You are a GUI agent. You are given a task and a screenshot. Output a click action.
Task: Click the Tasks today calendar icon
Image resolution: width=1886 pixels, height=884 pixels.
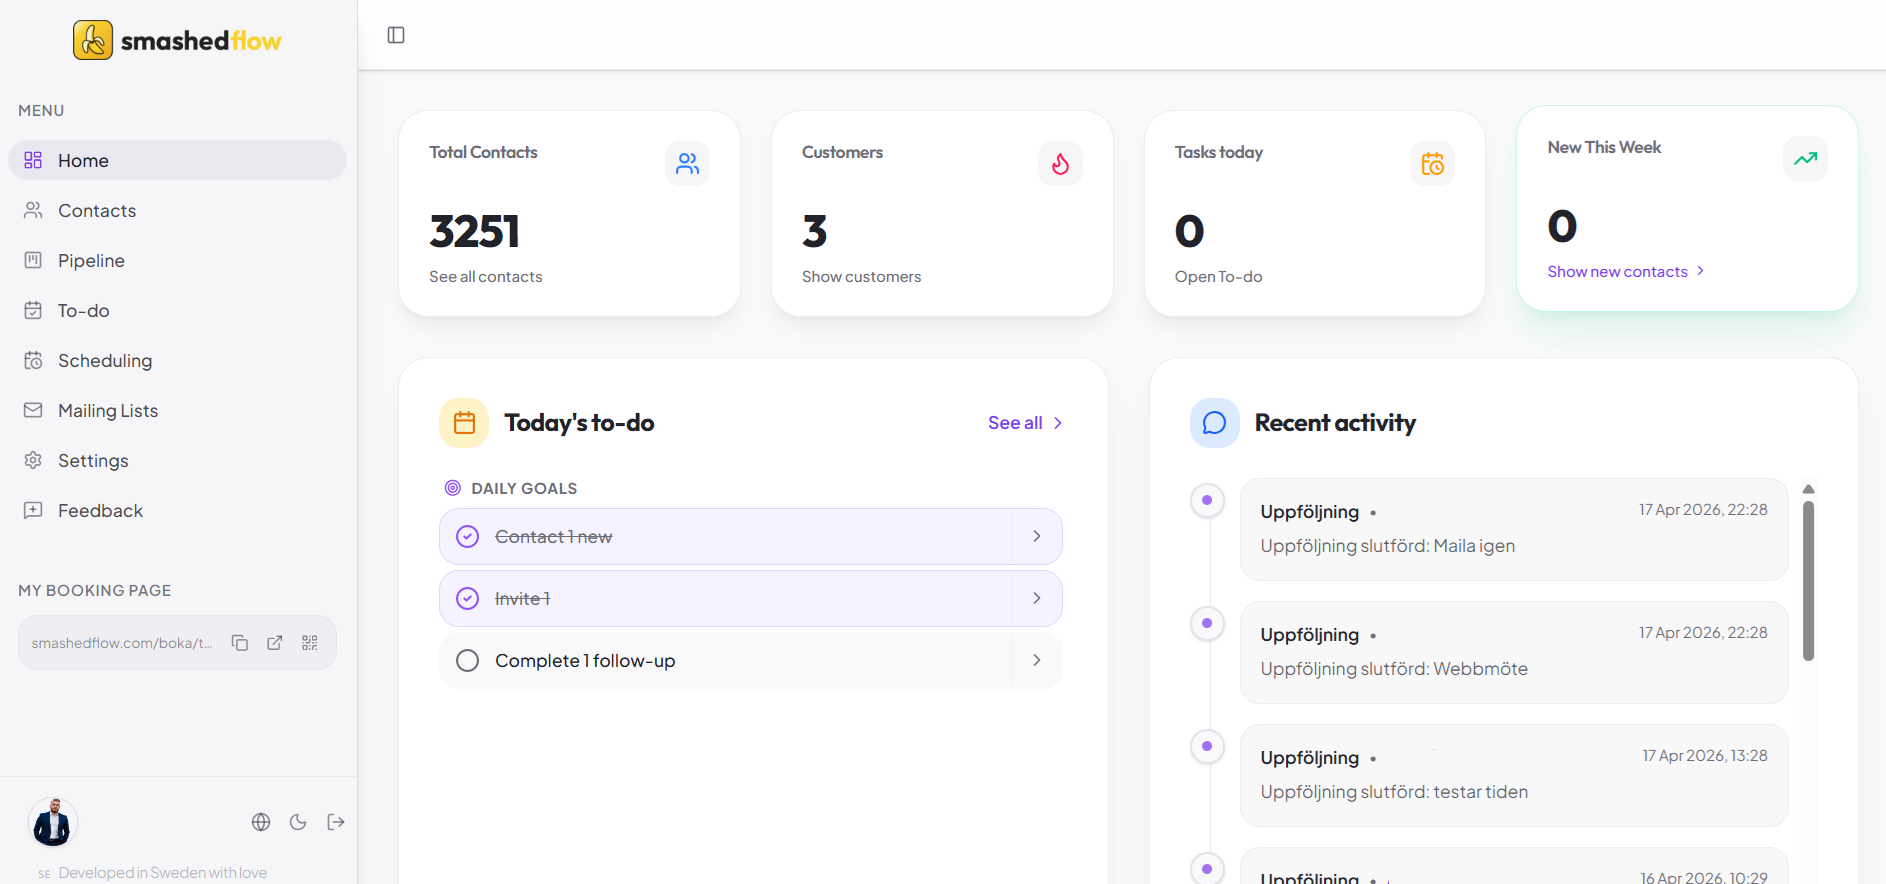(x=1432, y=163)
